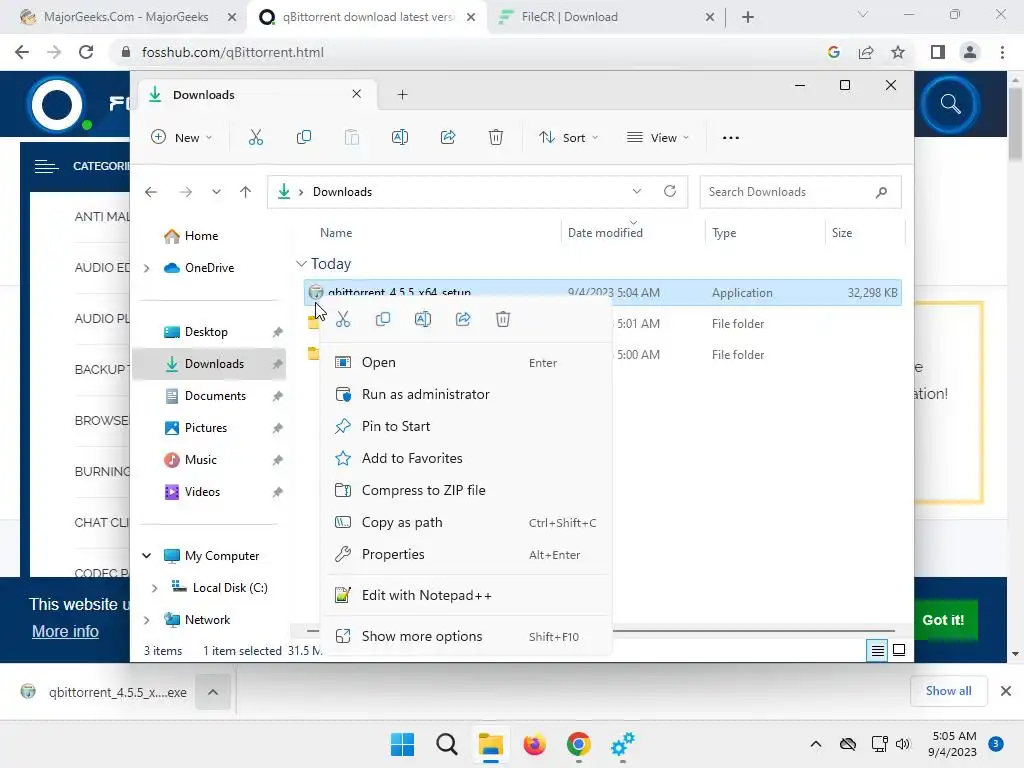Choose Compress to ZIP file
The height and width of the screenshot is (768, 1024).
tap(466, 490)
